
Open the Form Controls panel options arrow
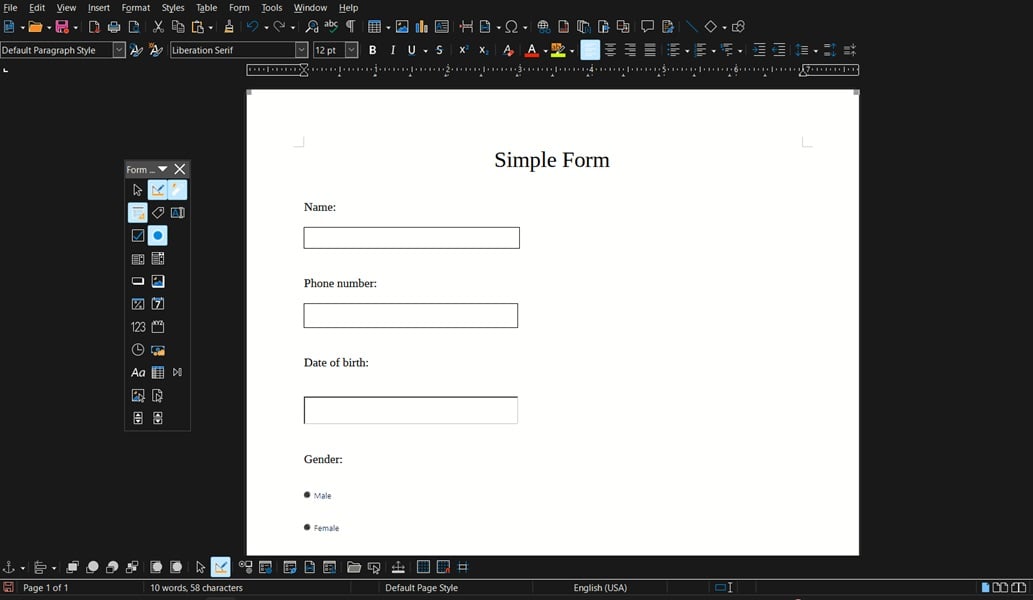163,169
